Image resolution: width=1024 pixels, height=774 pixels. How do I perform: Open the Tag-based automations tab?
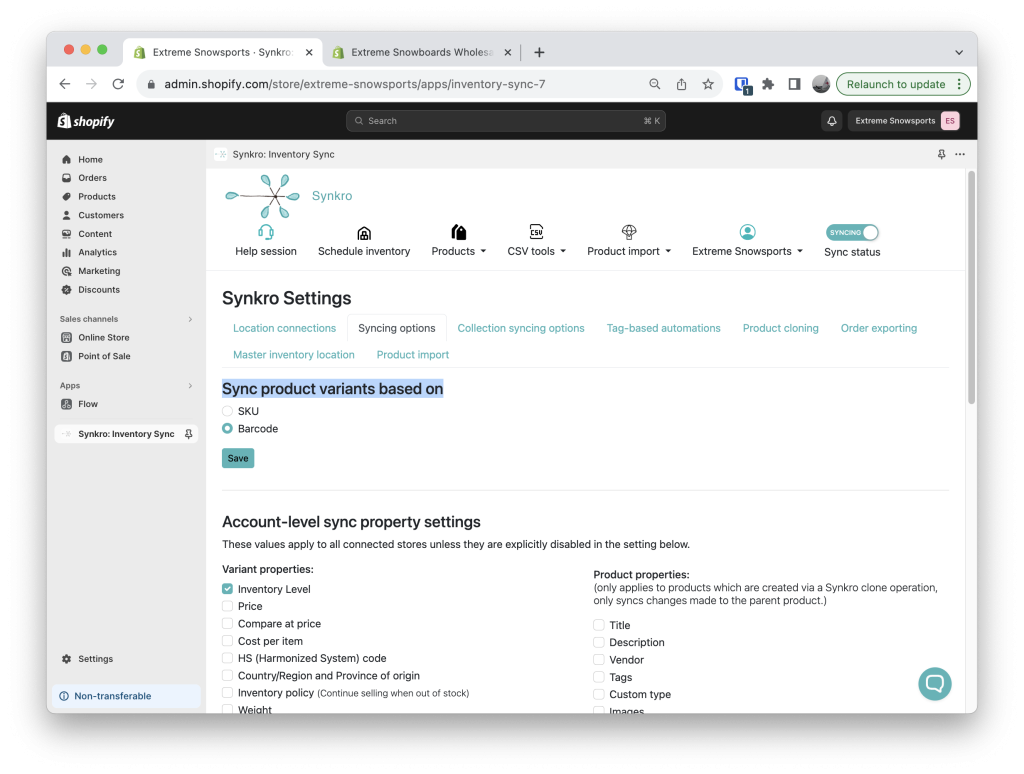point(664,328)
